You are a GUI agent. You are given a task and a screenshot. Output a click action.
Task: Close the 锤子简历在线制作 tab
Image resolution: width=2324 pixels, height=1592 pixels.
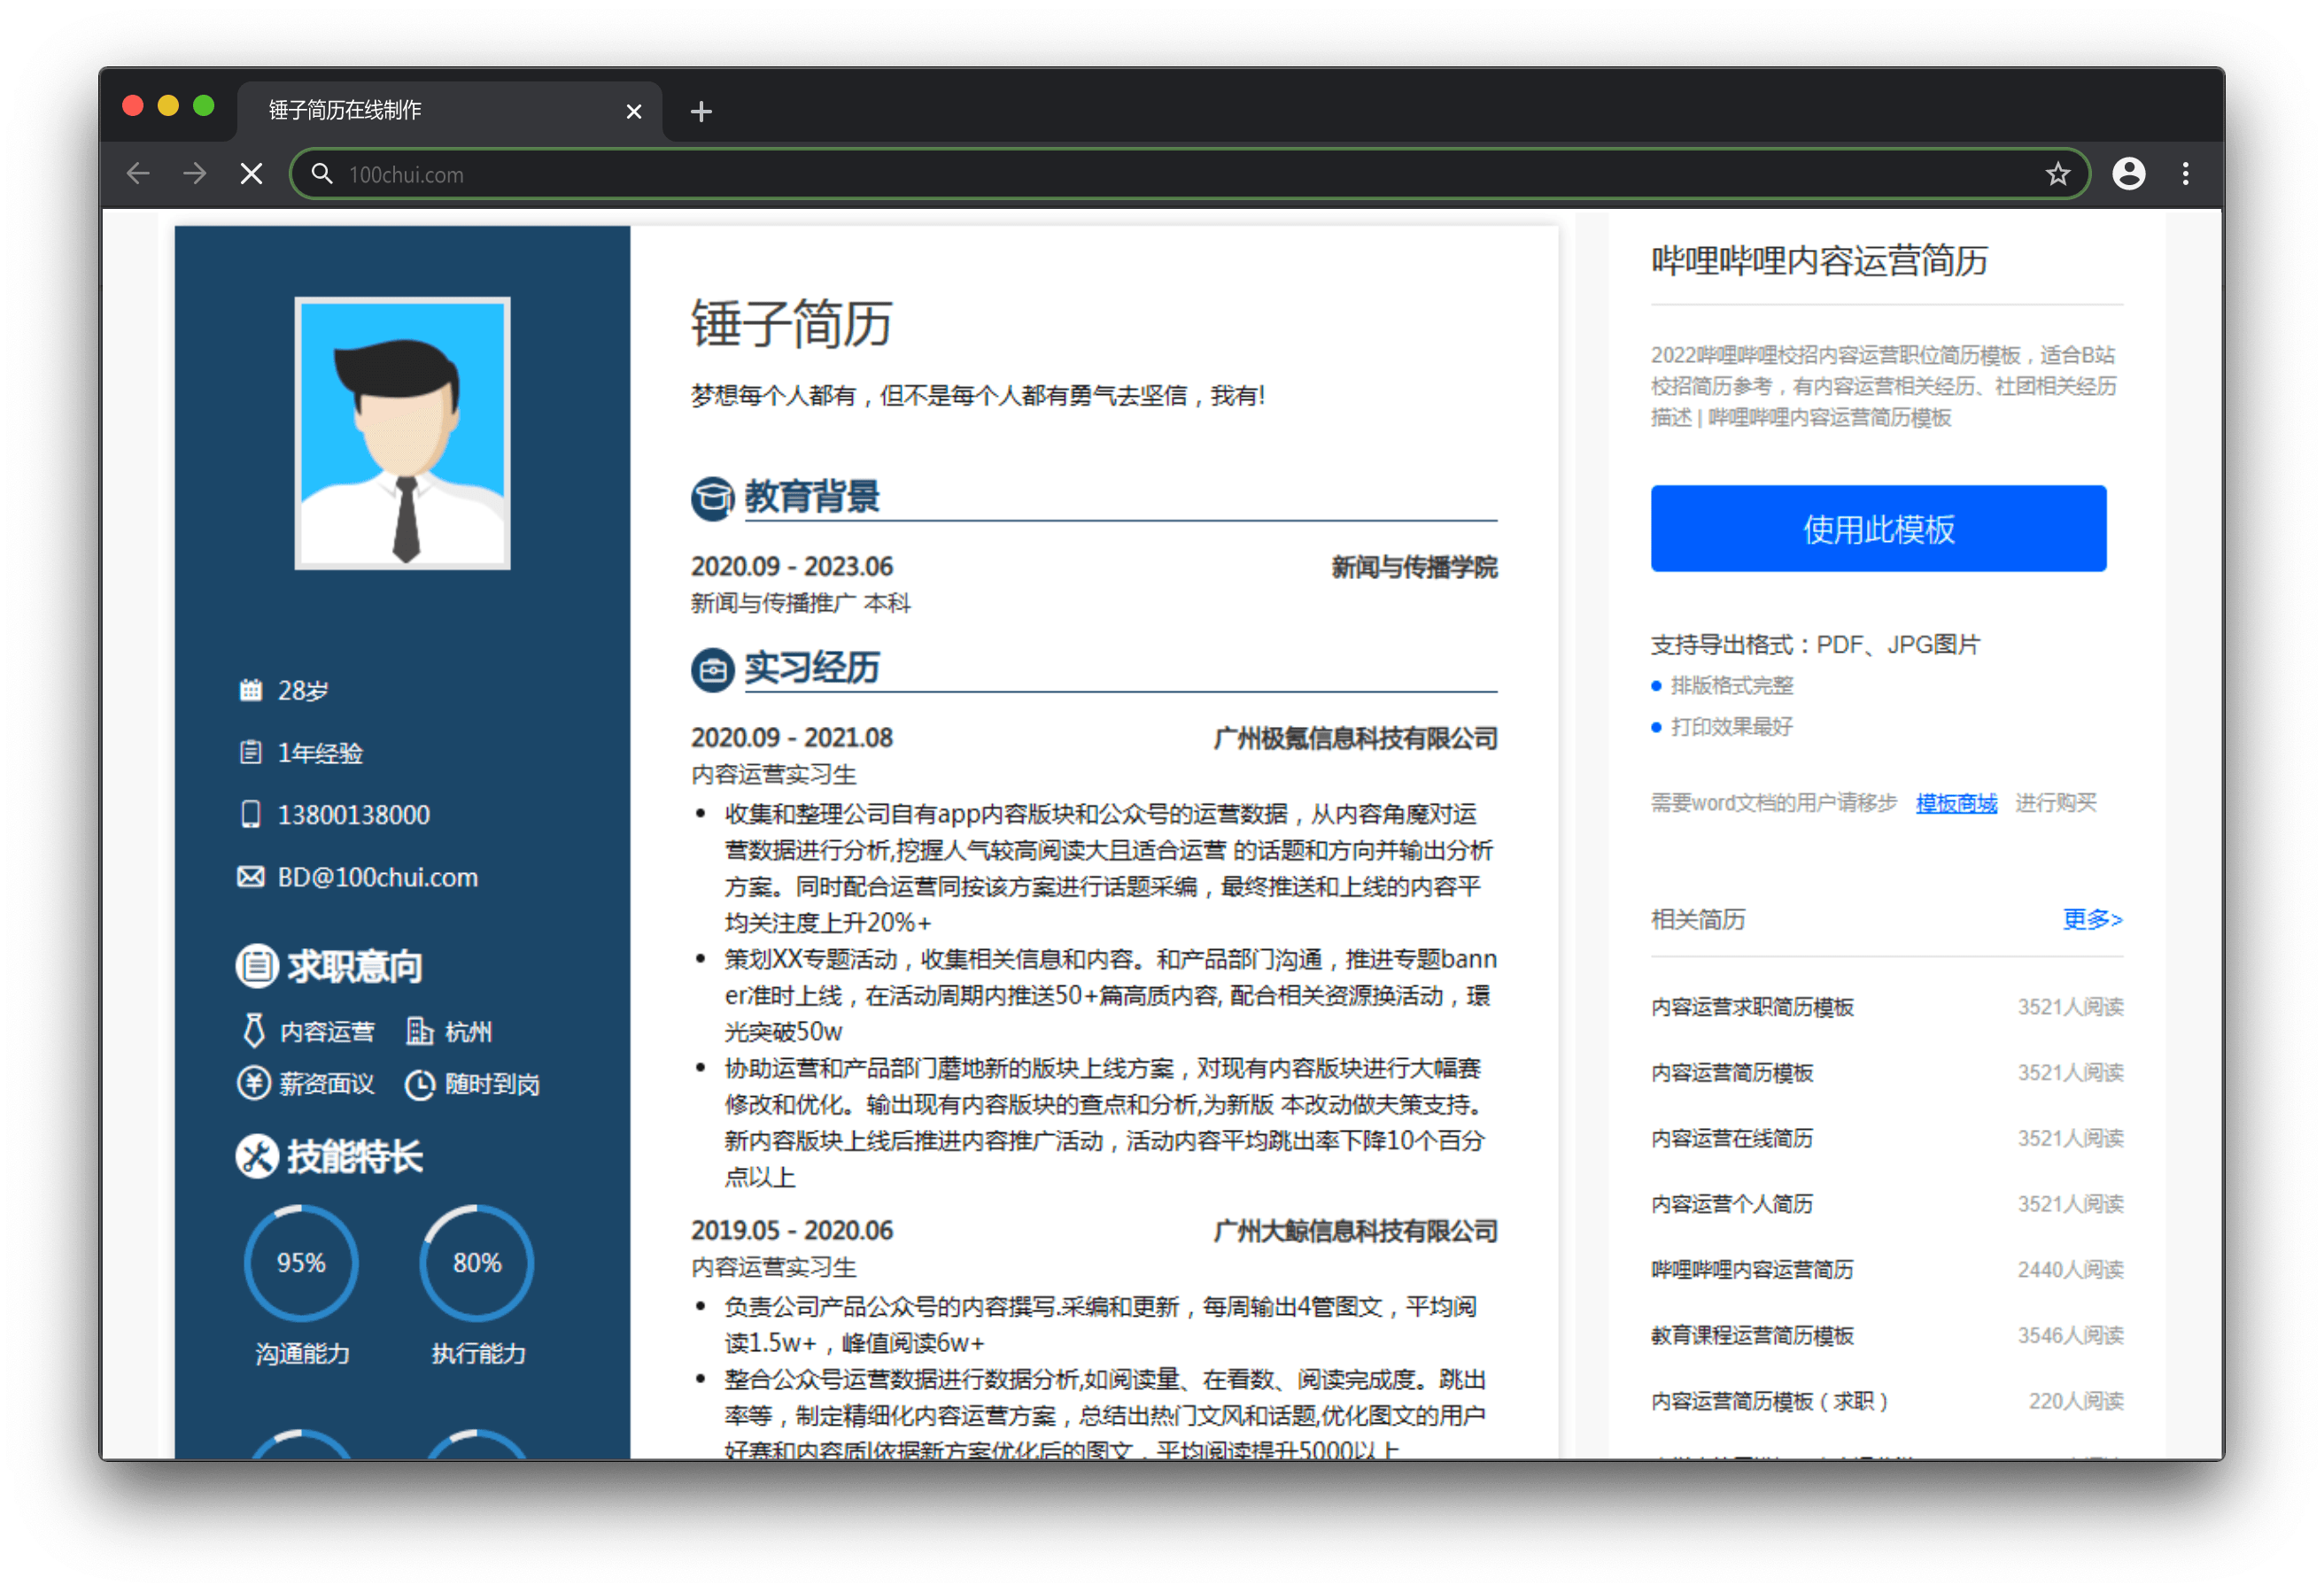pyautogui.click(x=633, y=111)
